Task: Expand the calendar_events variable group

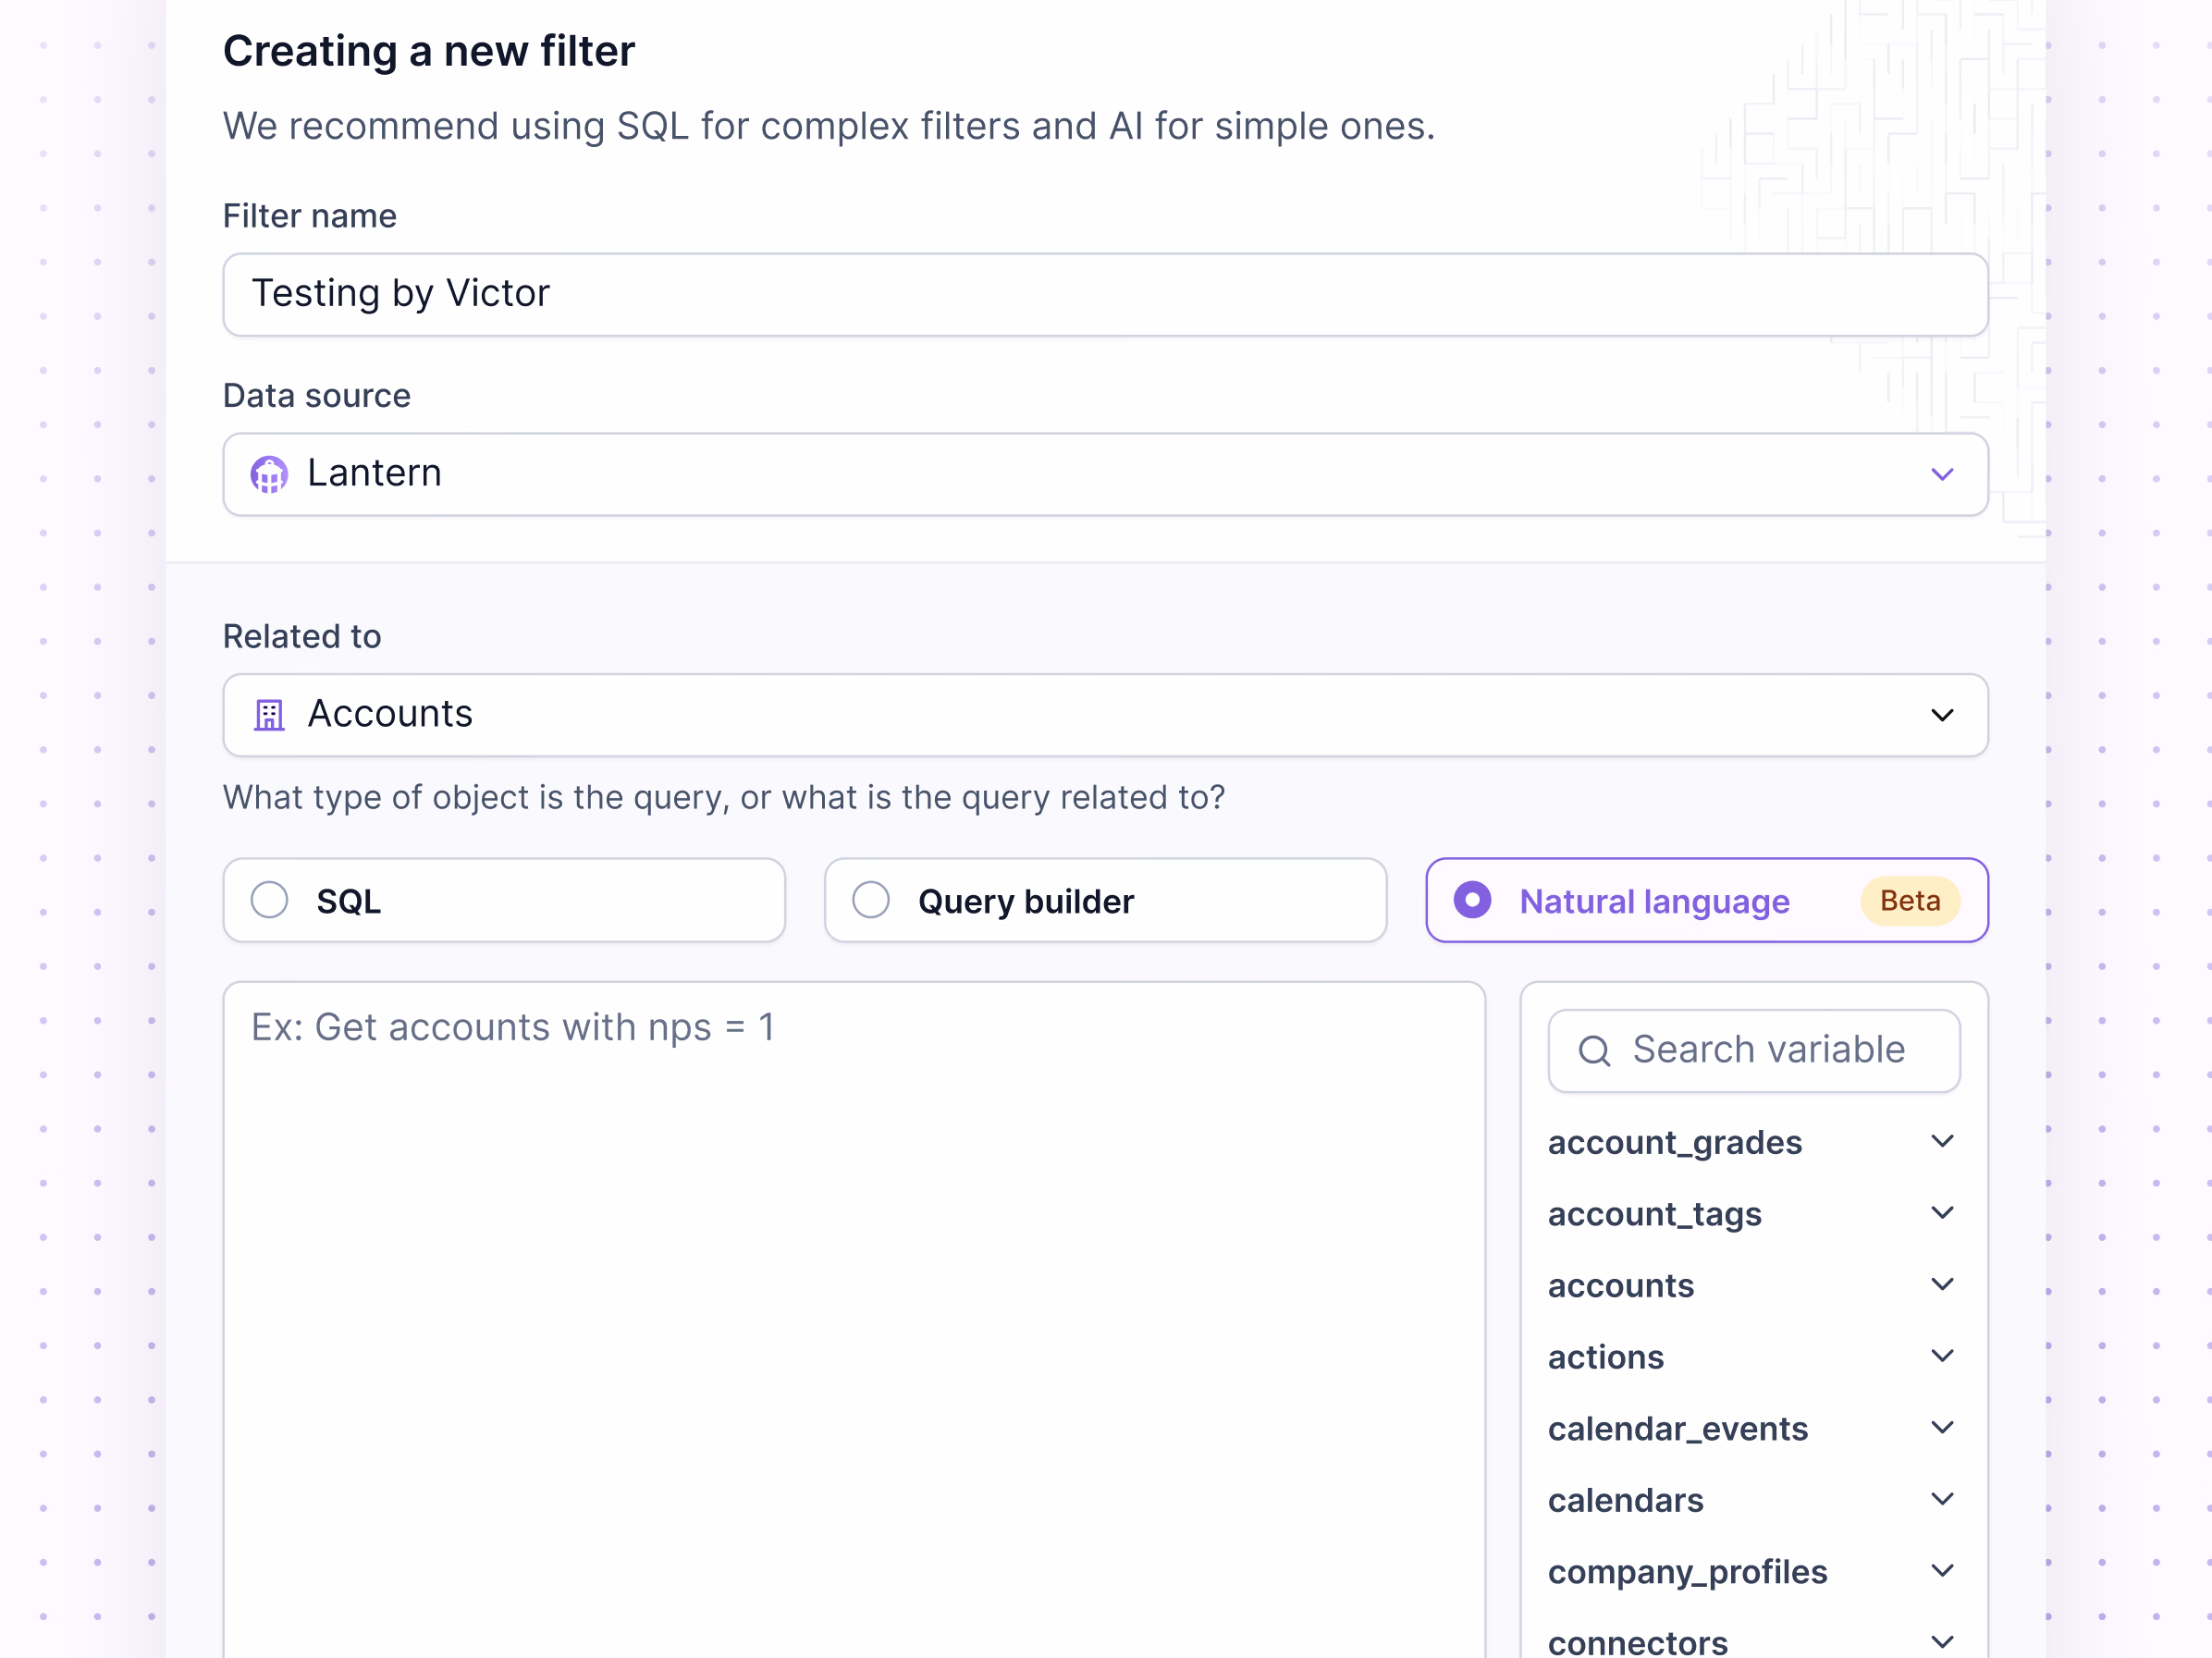Action: pos(1753,1428)
